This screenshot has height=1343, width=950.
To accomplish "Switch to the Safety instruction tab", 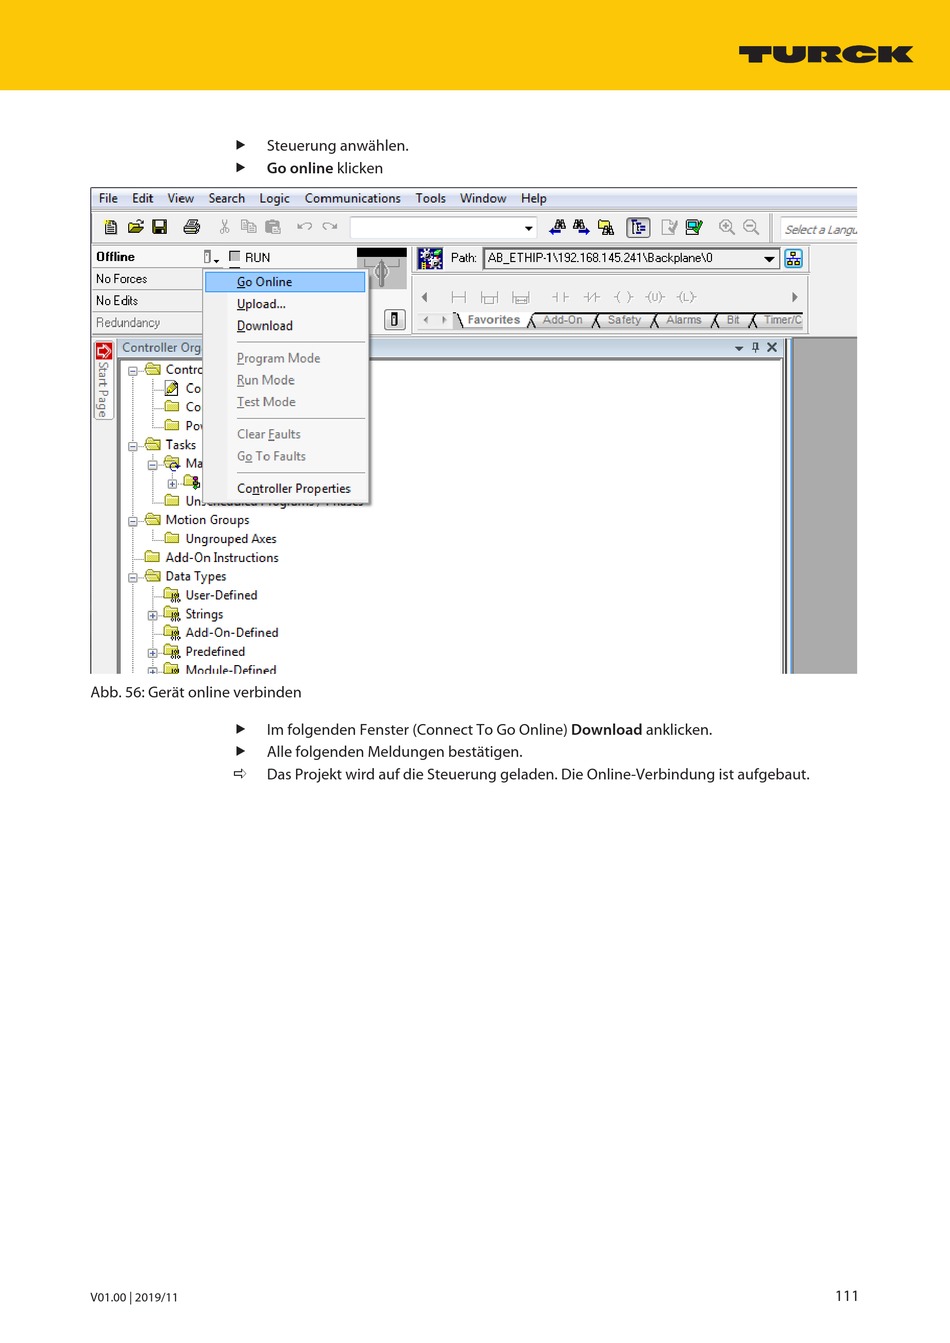I will click(624, 320).
